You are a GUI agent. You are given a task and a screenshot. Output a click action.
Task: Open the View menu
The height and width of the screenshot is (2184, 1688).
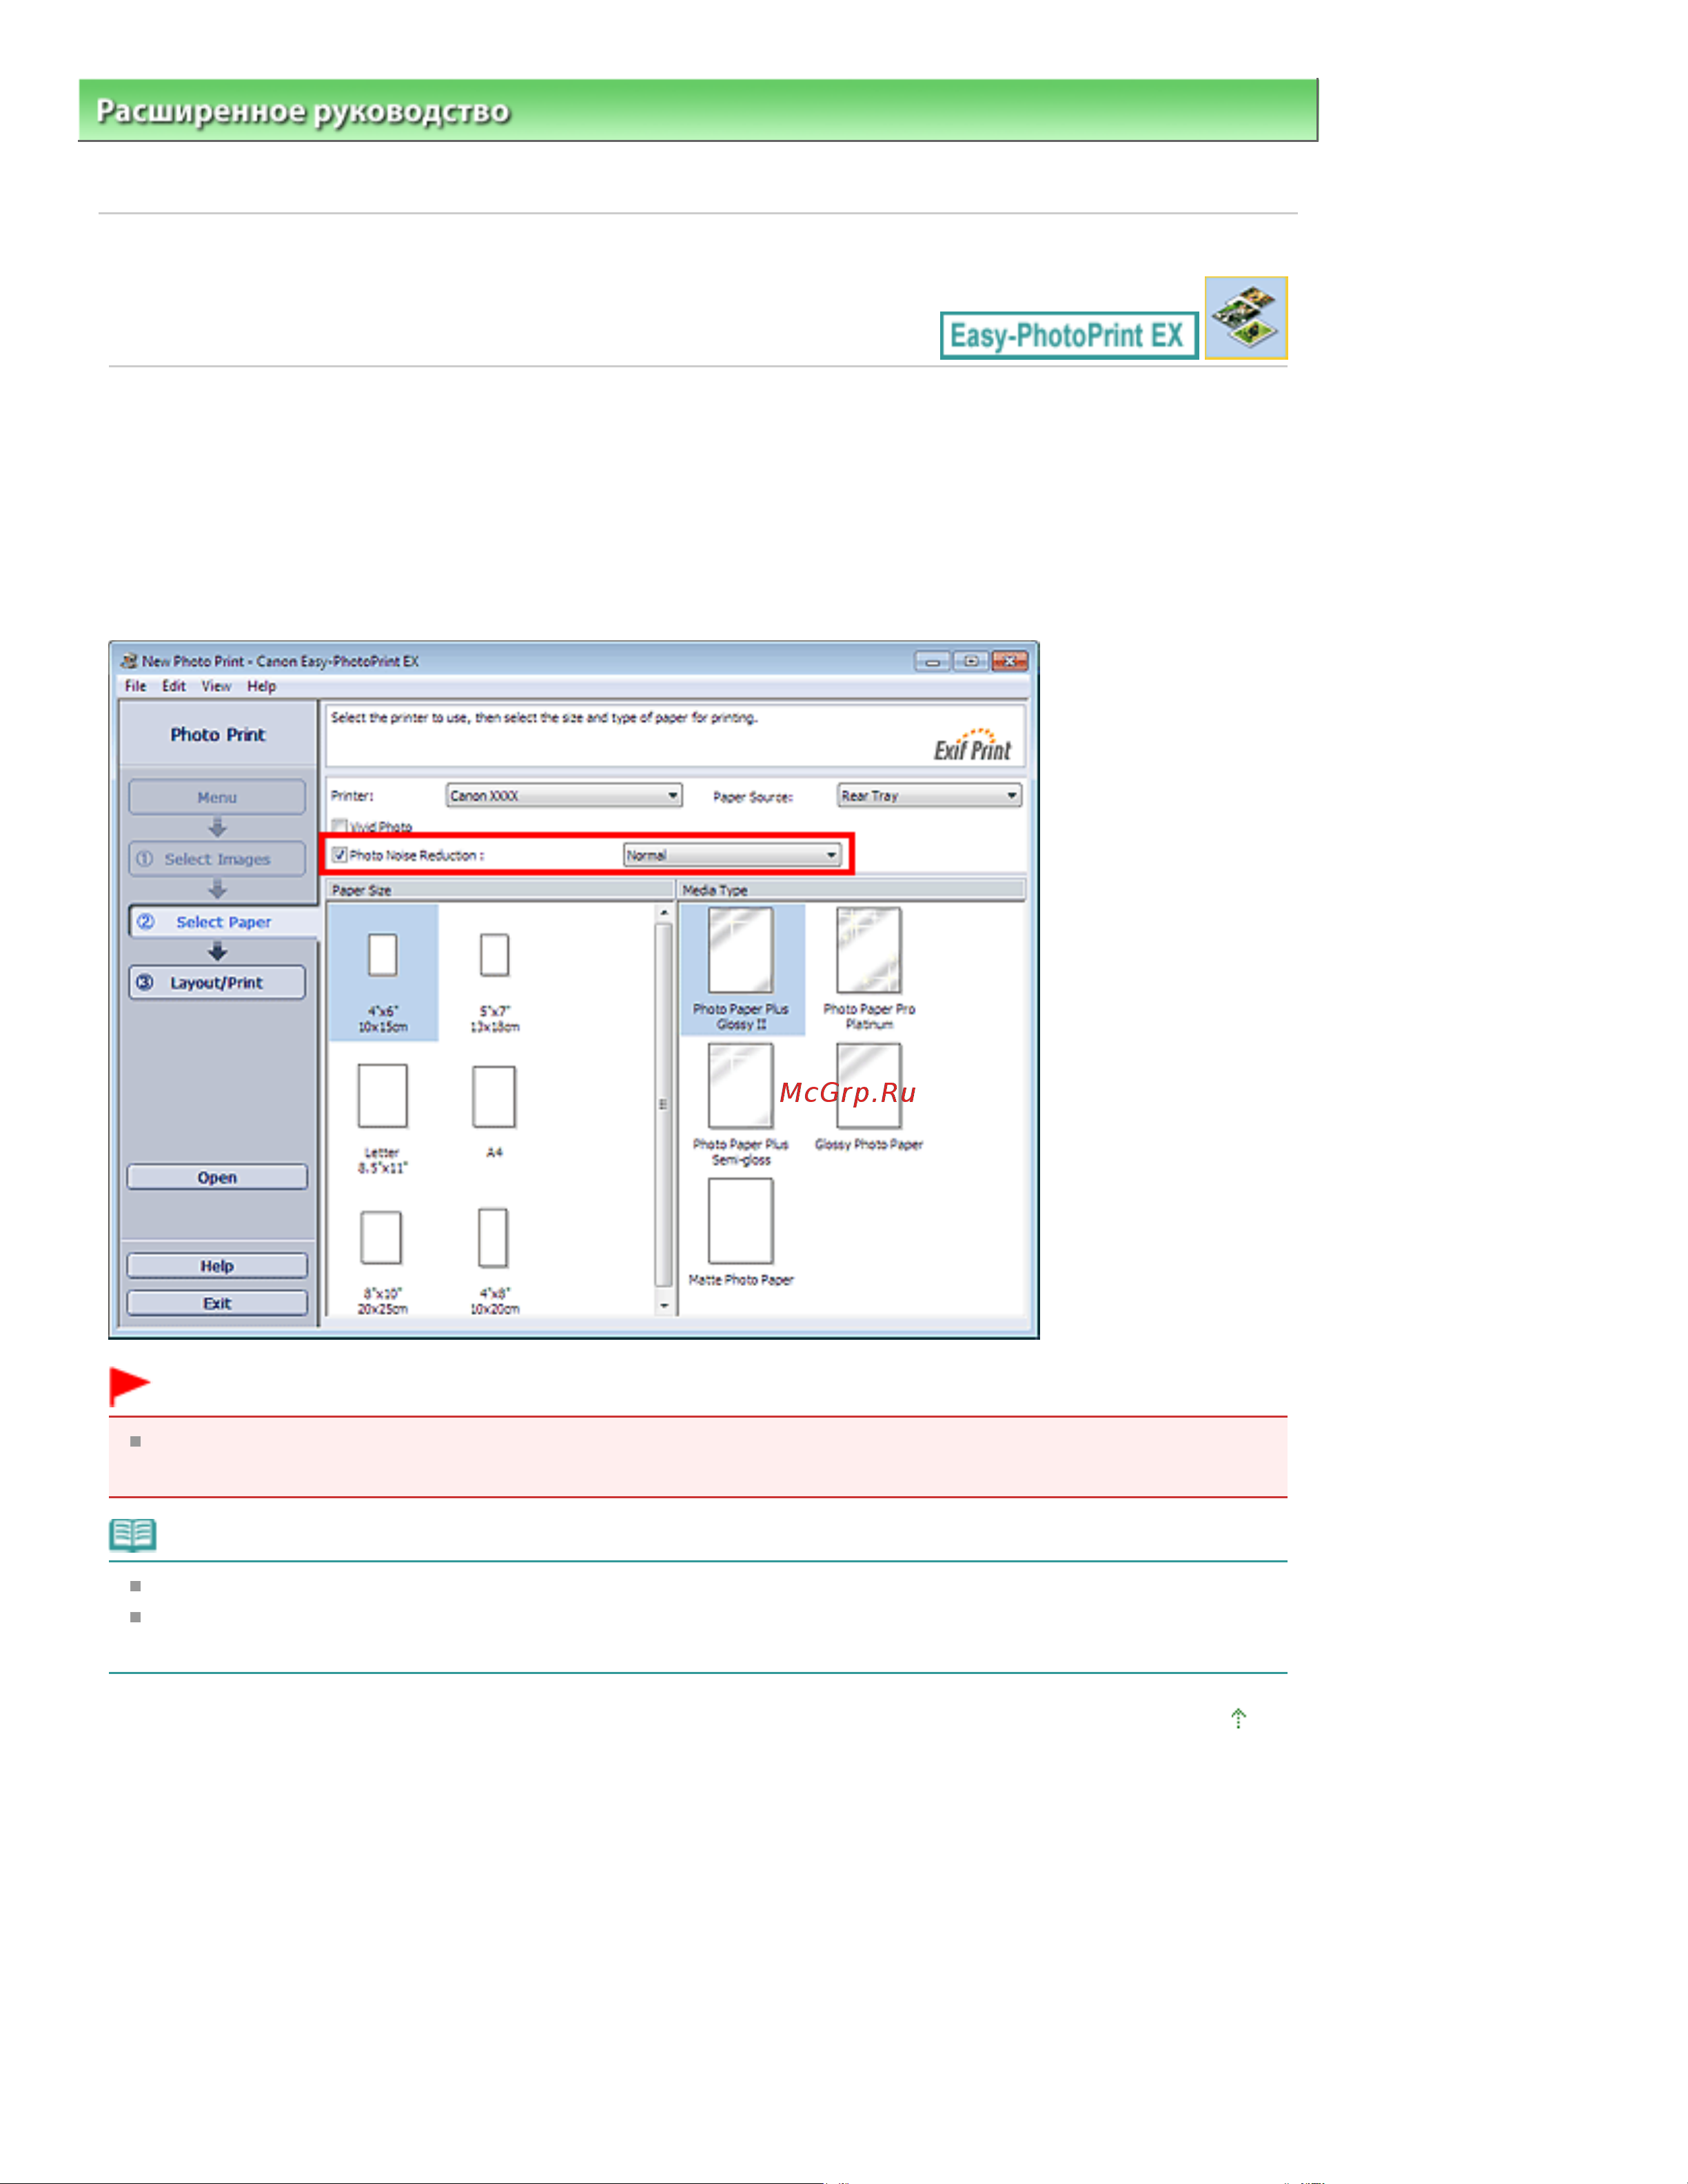[216, 686]
